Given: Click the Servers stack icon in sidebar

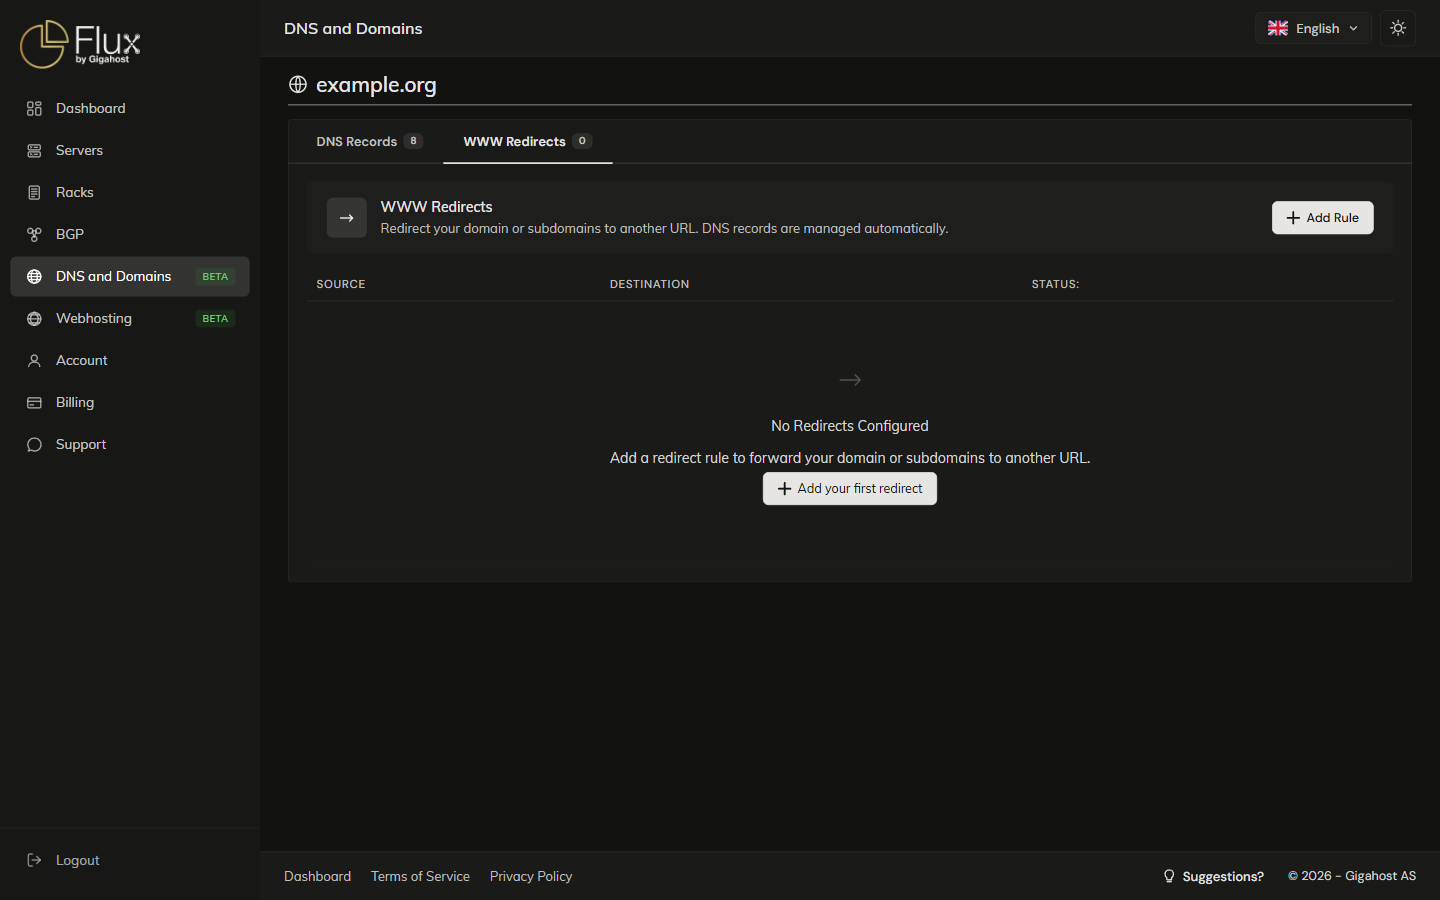Looking at the screenshot, I should pyautogui.click(x=34, y=150).
